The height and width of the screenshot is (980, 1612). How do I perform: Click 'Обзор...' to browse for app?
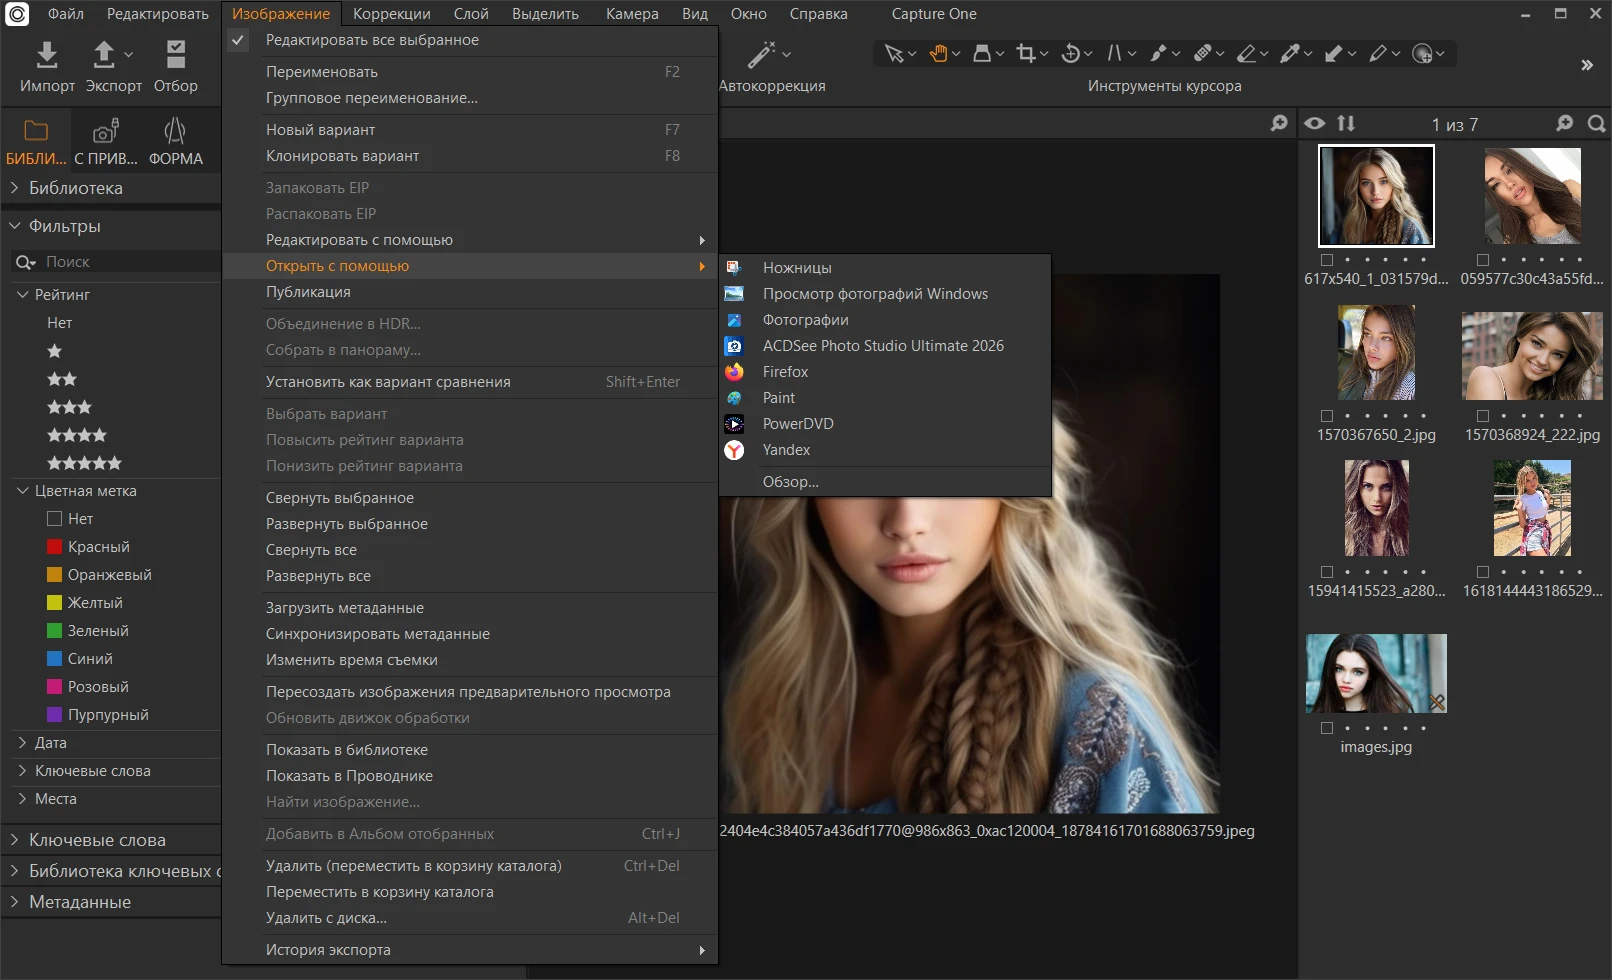point(790,482)
